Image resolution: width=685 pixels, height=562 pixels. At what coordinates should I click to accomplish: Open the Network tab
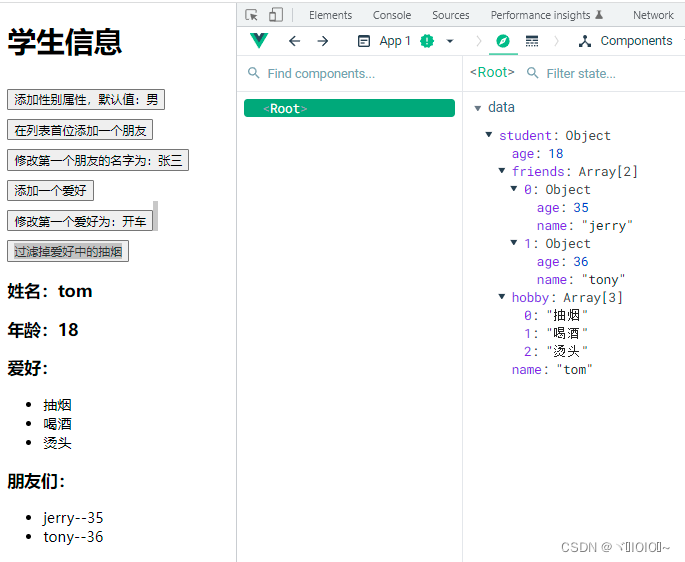653,15
